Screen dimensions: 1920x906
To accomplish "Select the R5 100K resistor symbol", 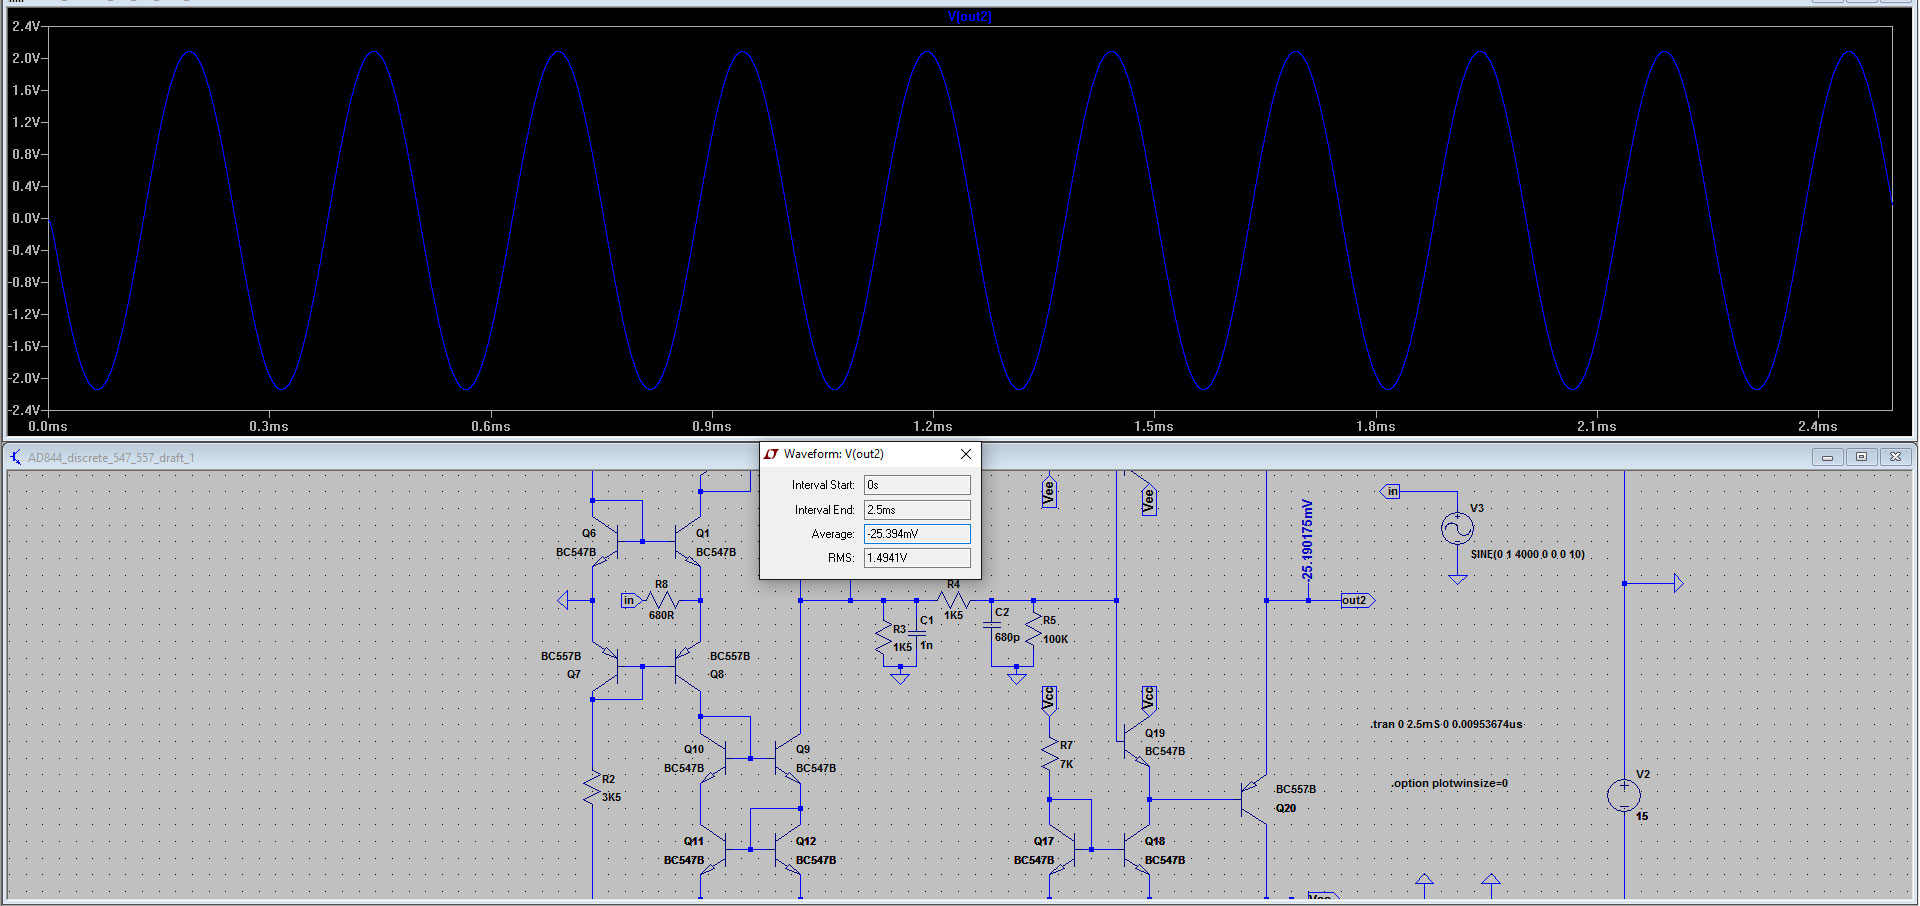I will click(x=1034, y=629).
